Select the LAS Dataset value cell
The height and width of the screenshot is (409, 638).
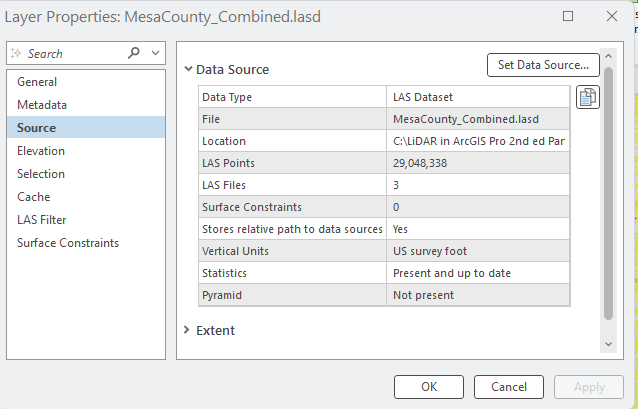coord(478,97)
